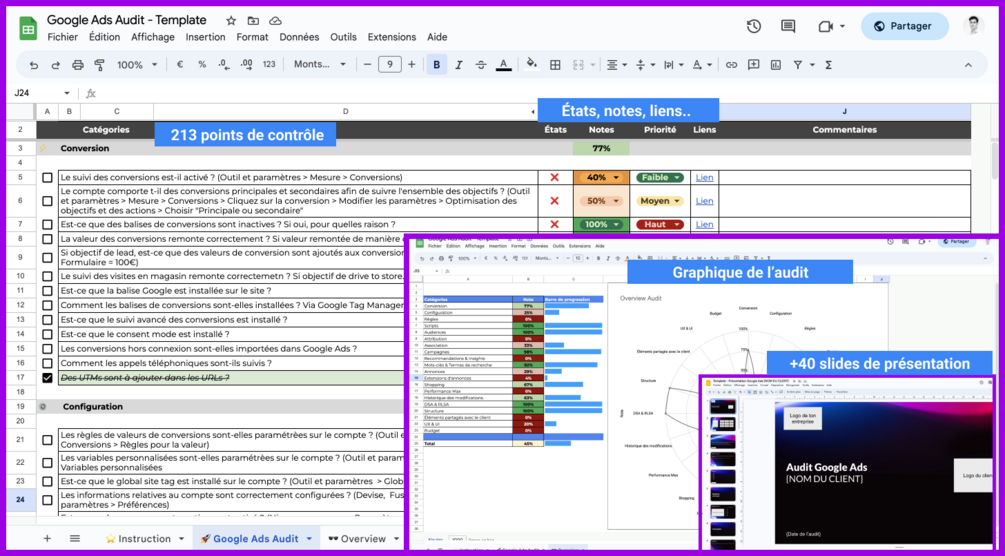This screenshot has height=556, width=1005.
Task: Increase decimal places
Action: tap(246, 65)
